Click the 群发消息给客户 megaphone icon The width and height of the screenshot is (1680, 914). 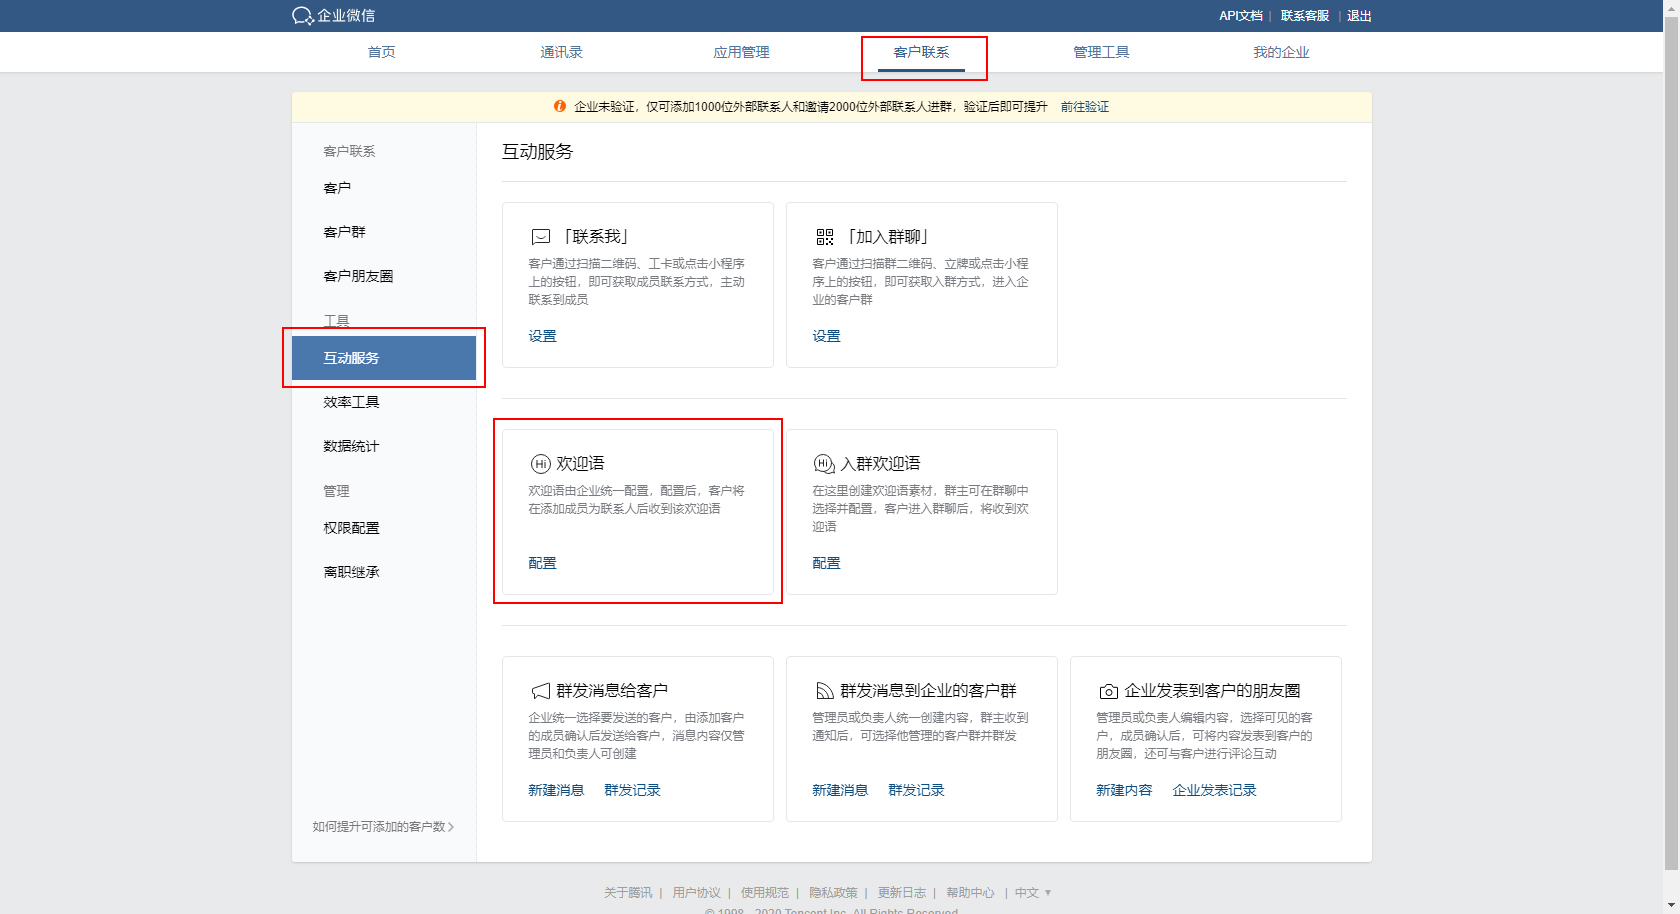[x=541, y=691]
